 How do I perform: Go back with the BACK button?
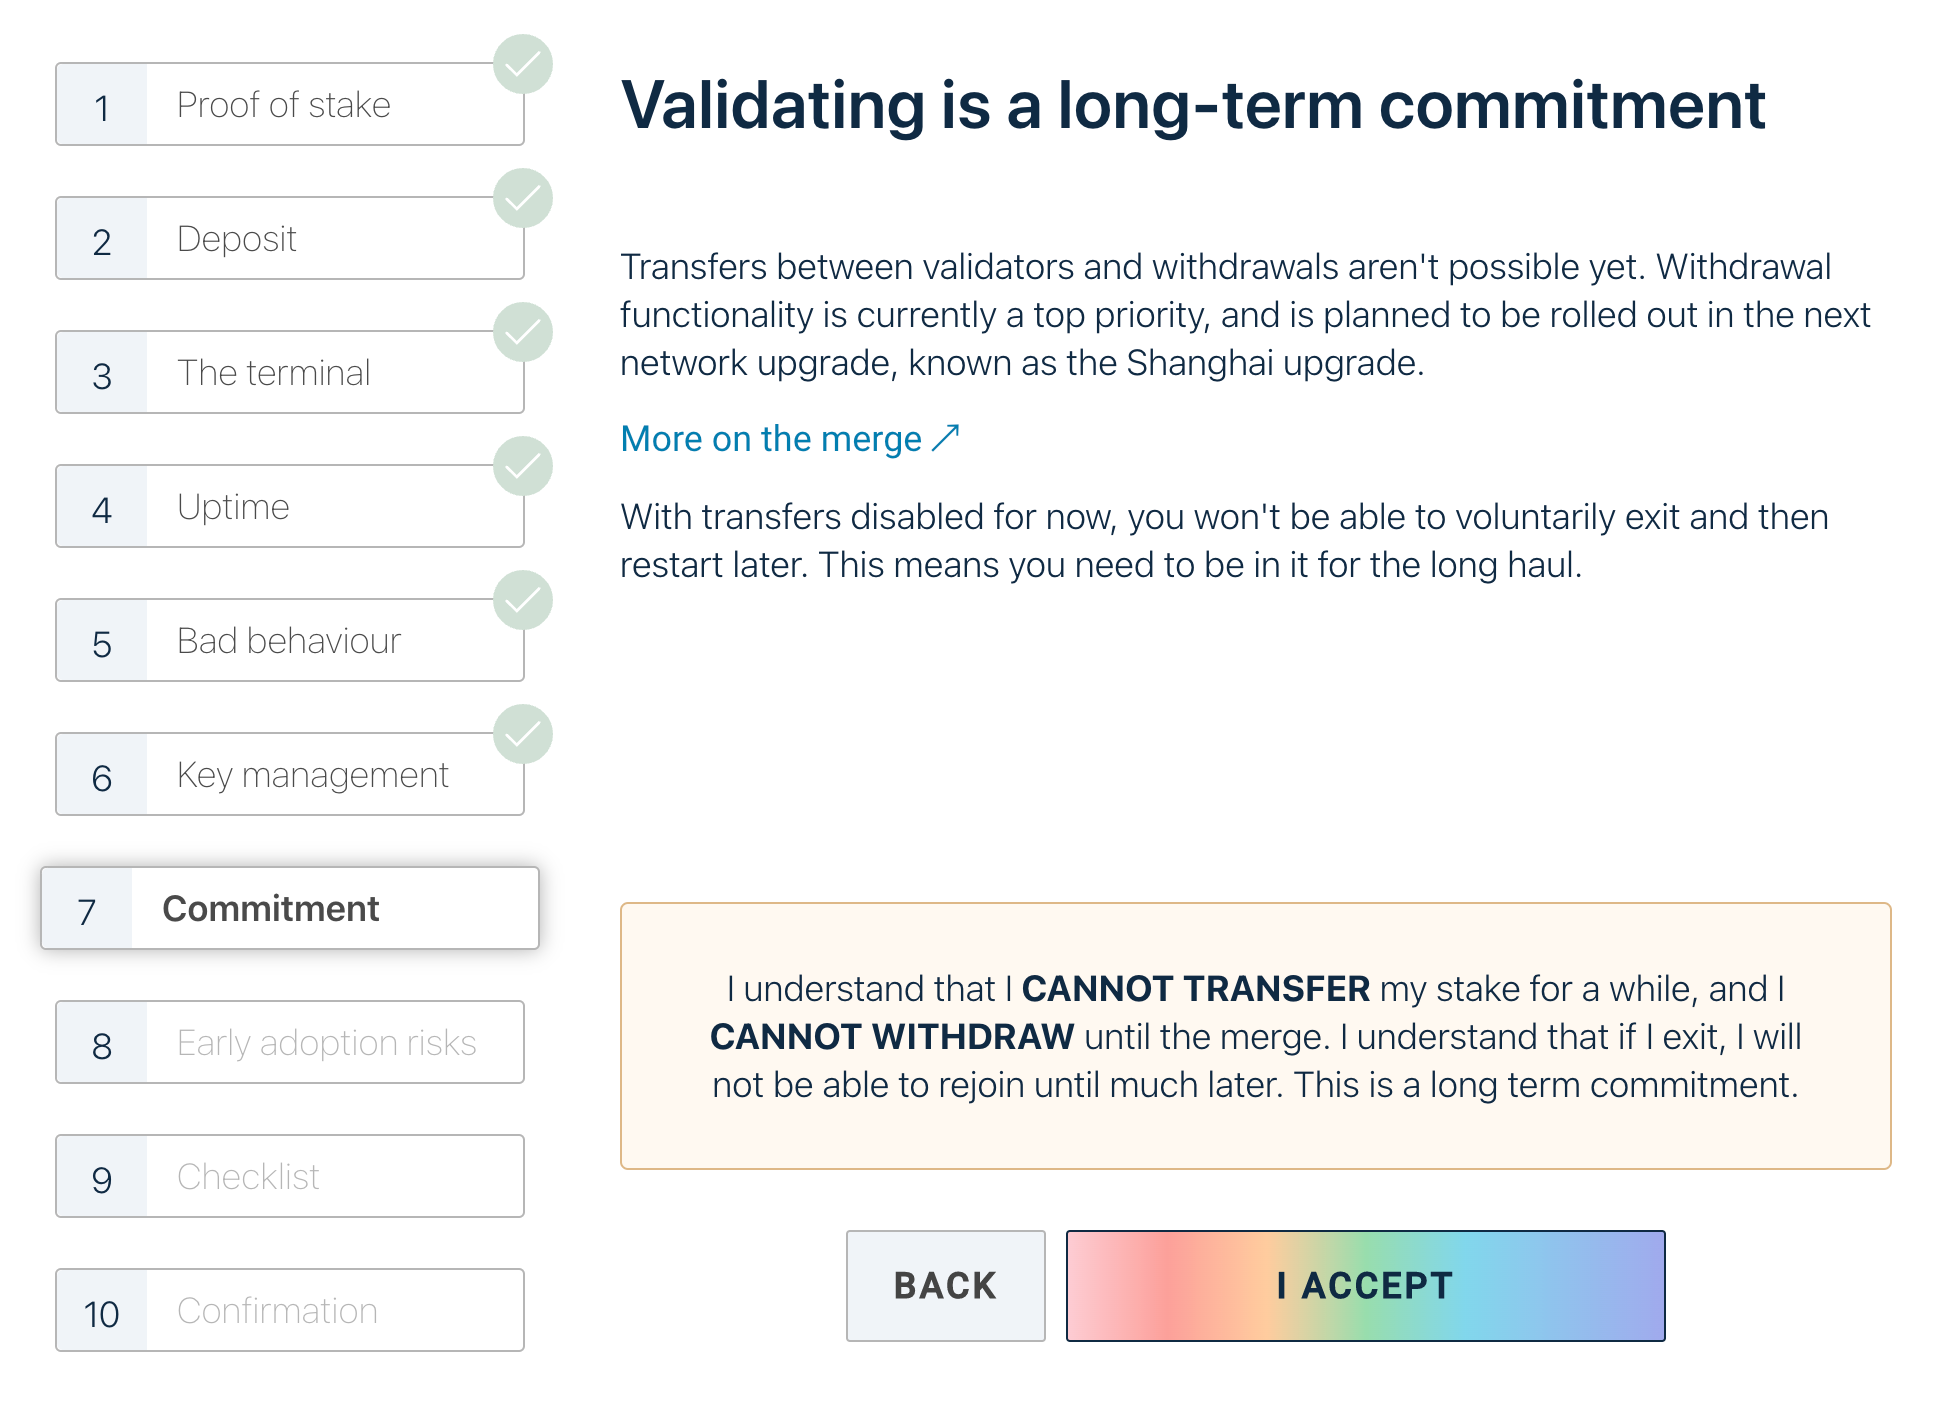click(945, 1285)
